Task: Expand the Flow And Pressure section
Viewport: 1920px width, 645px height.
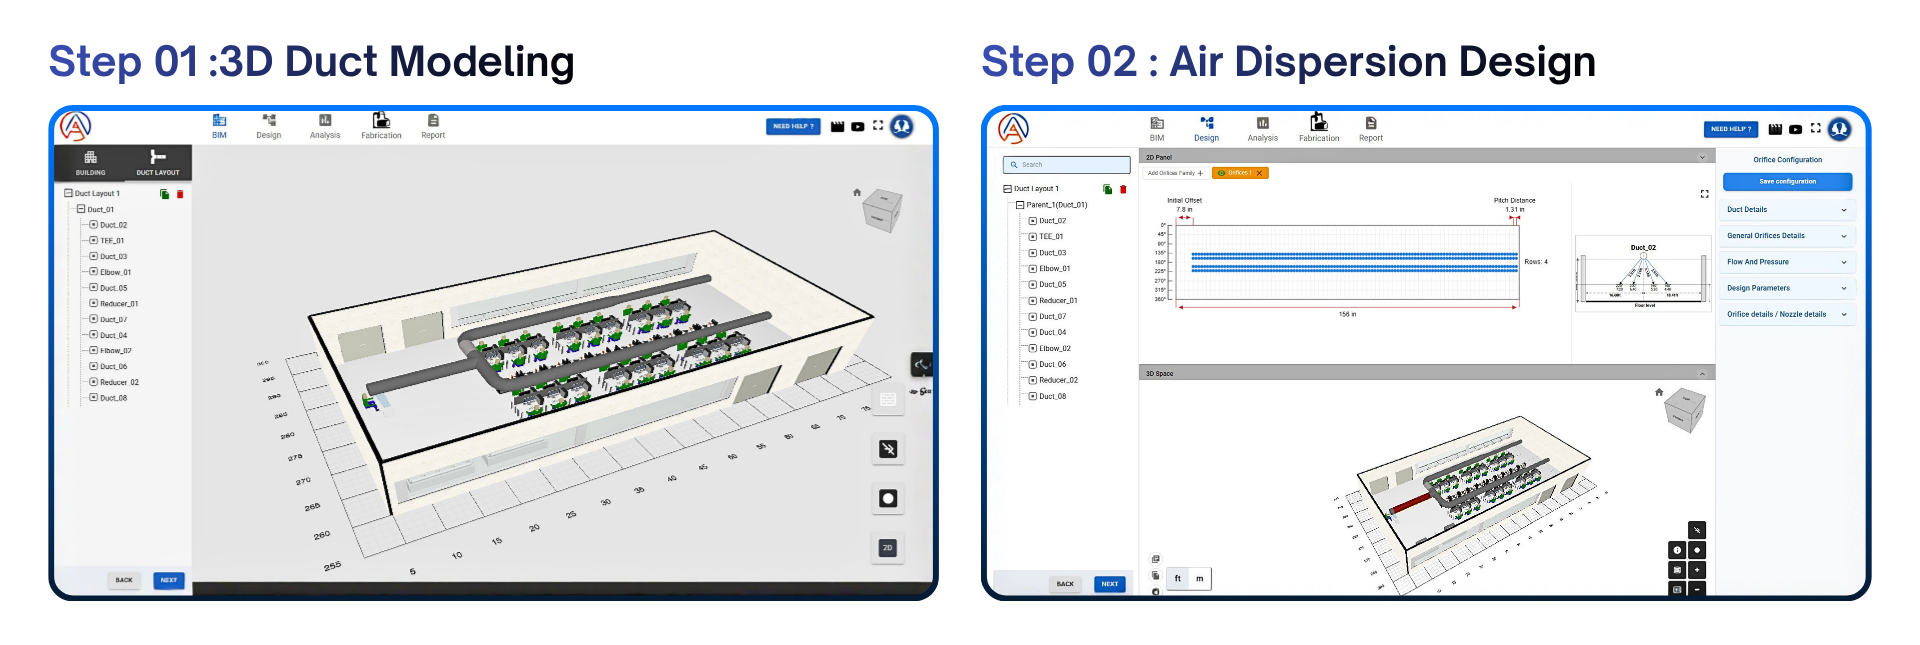Action: (1786, 262)
